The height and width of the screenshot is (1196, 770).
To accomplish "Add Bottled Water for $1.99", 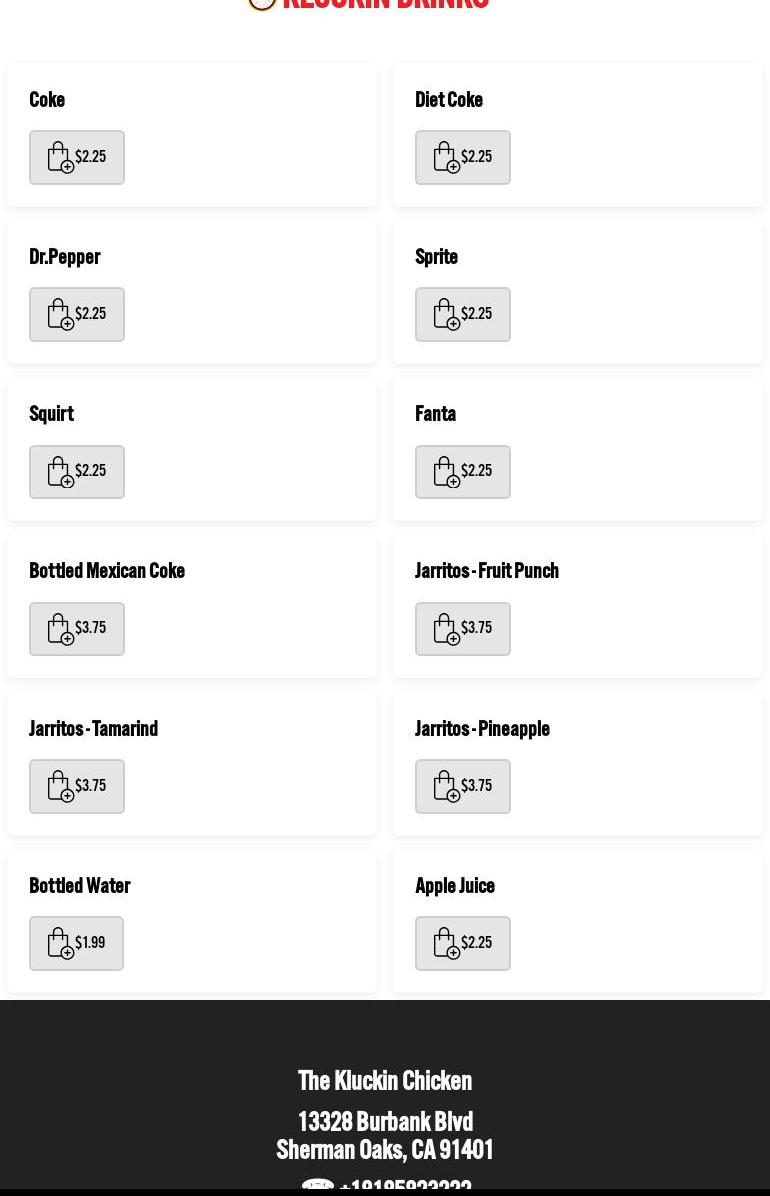I will tap(90, 943).
